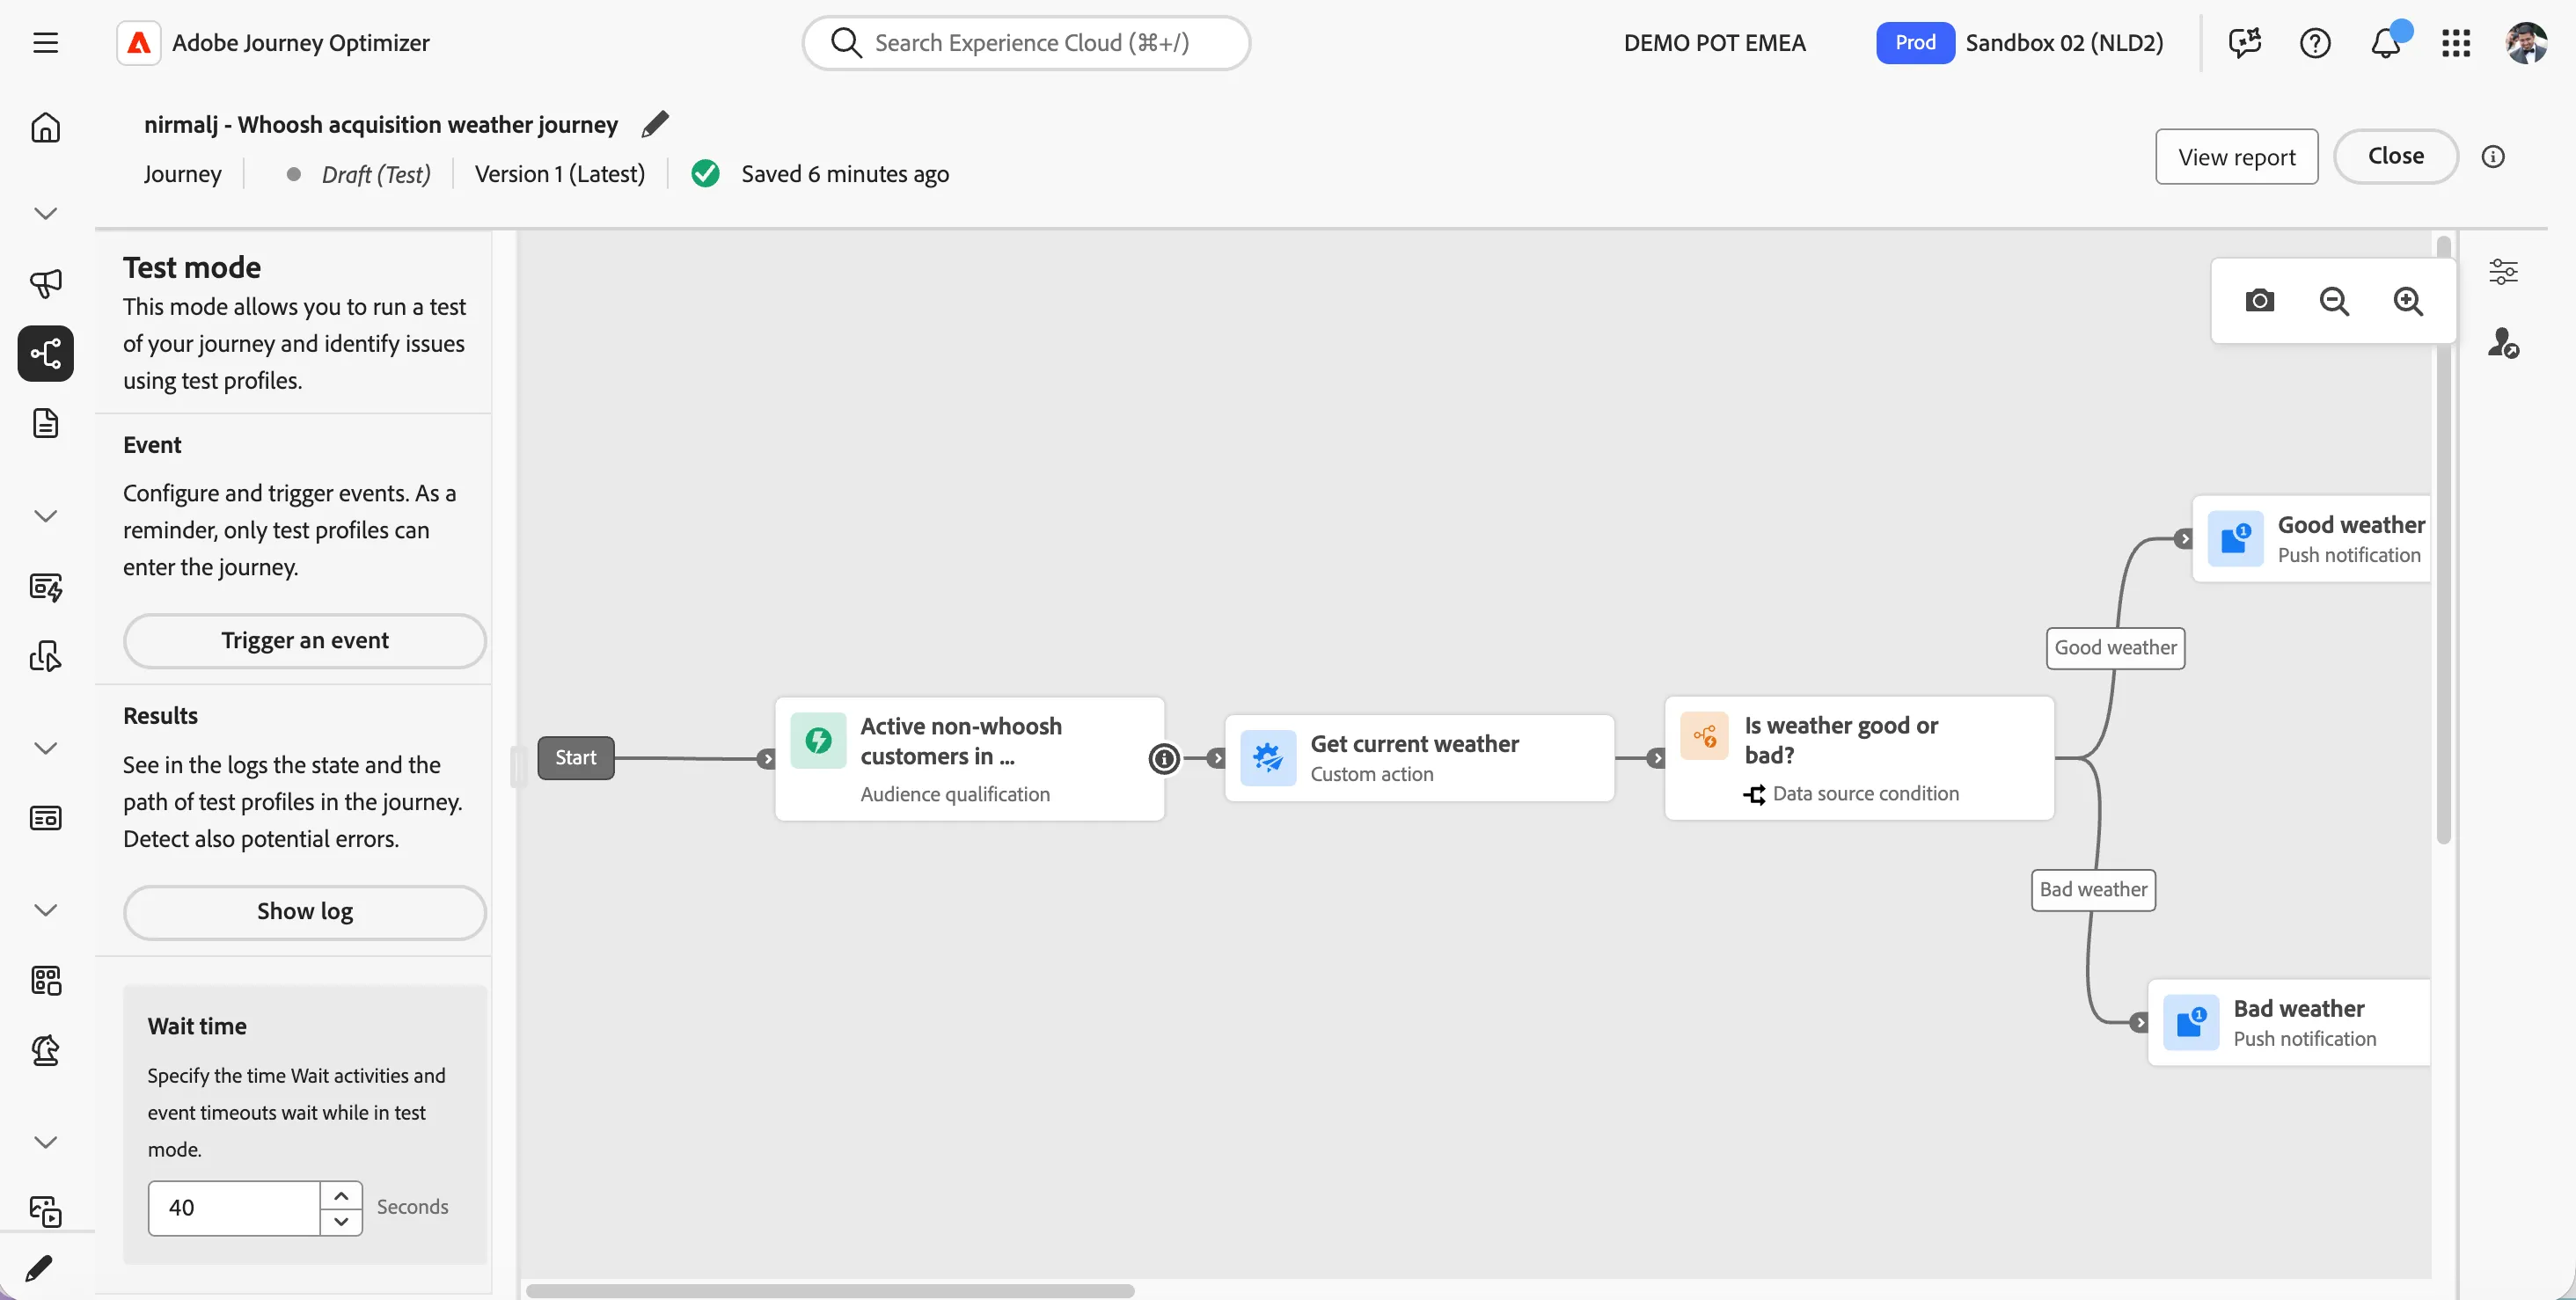Toggle test mode pencil icon at sidebar bottom
Screen dimensions: 2576x1300
(39, 1268)
